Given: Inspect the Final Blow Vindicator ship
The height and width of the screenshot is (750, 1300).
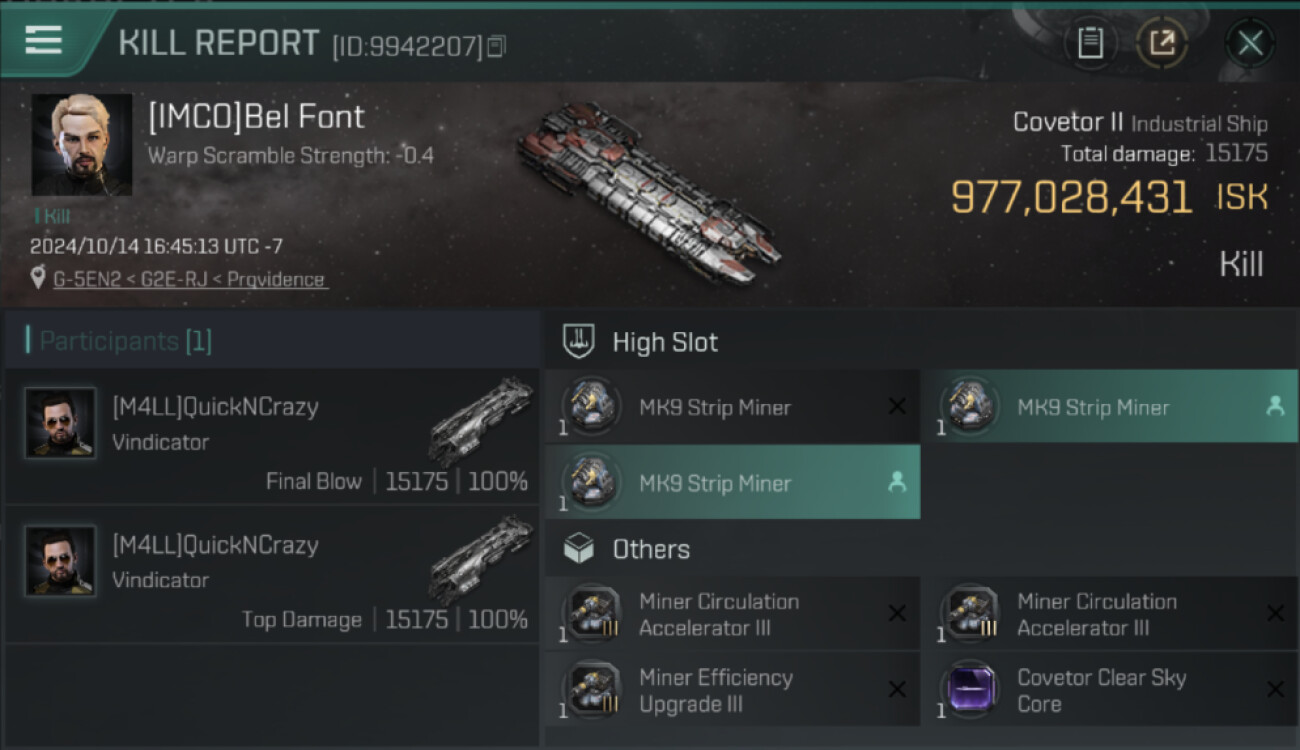Looking at the screenshot, I should point(481,417).
